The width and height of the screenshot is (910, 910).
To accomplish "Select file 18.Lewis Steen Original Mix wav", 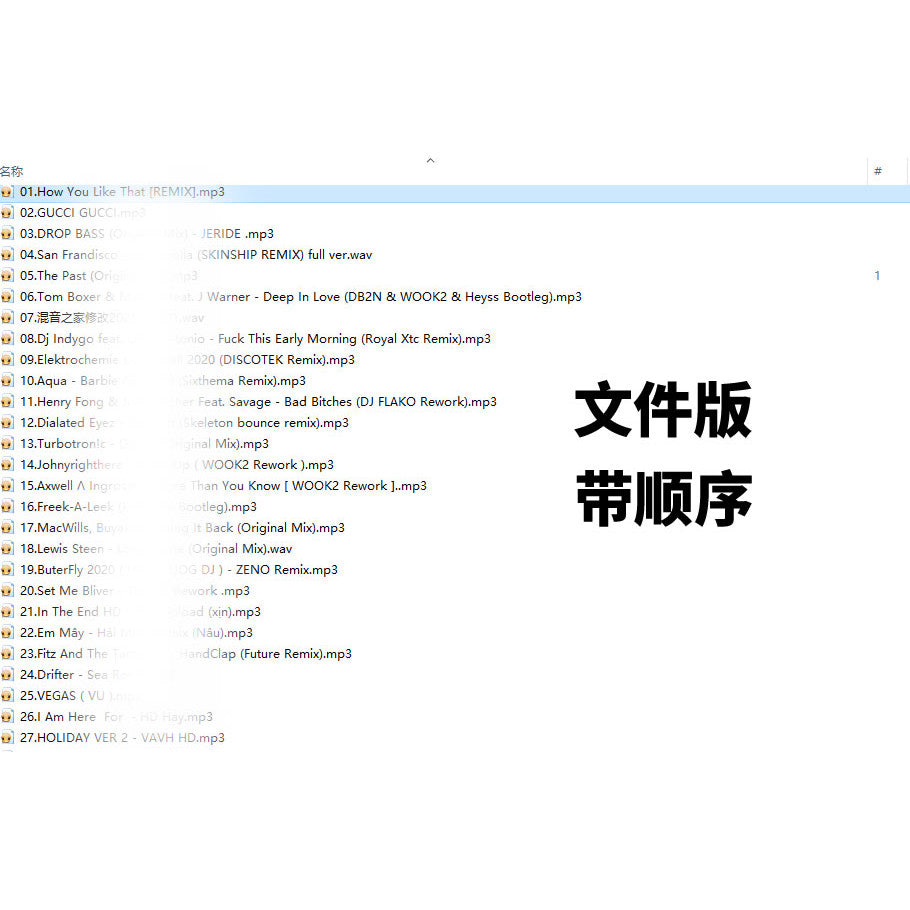I will click(x=156, y=548).
